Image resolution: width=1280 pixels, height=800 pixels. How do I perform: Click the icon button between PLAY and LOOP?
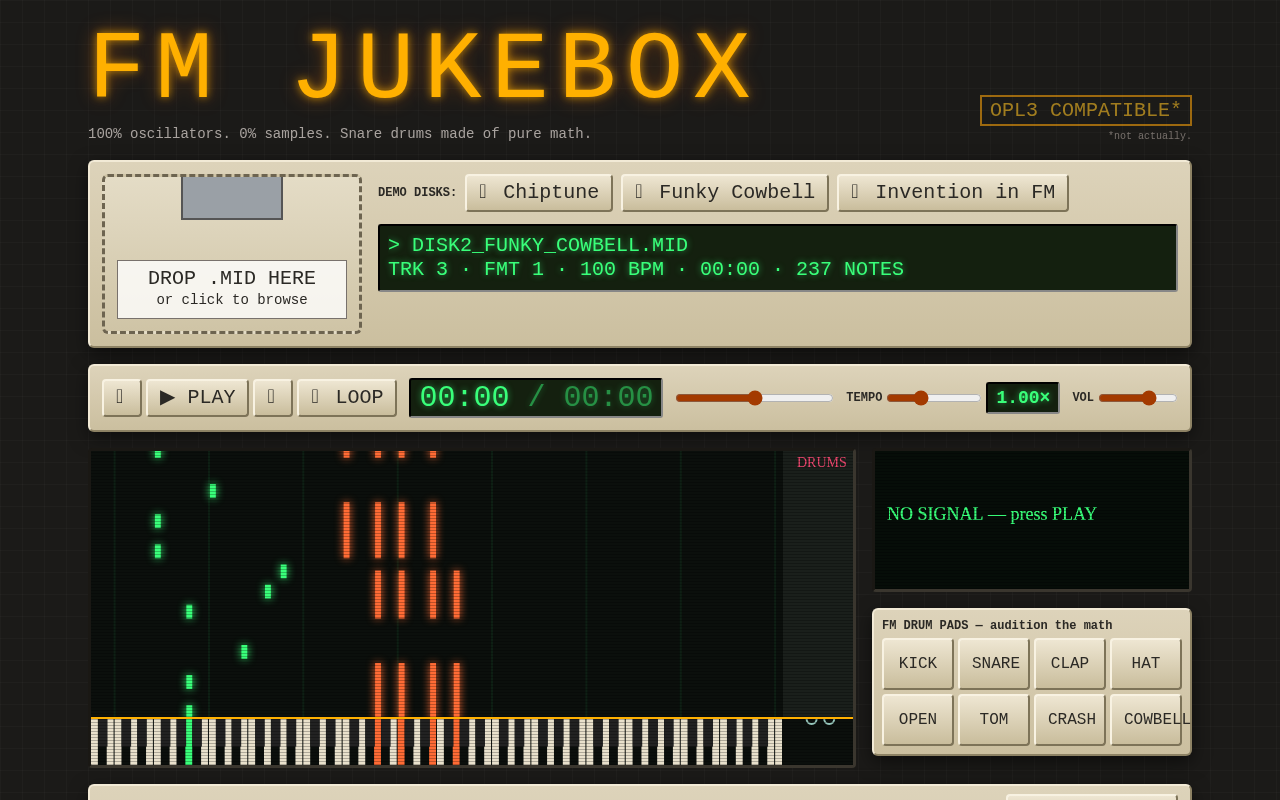(273, 398)
